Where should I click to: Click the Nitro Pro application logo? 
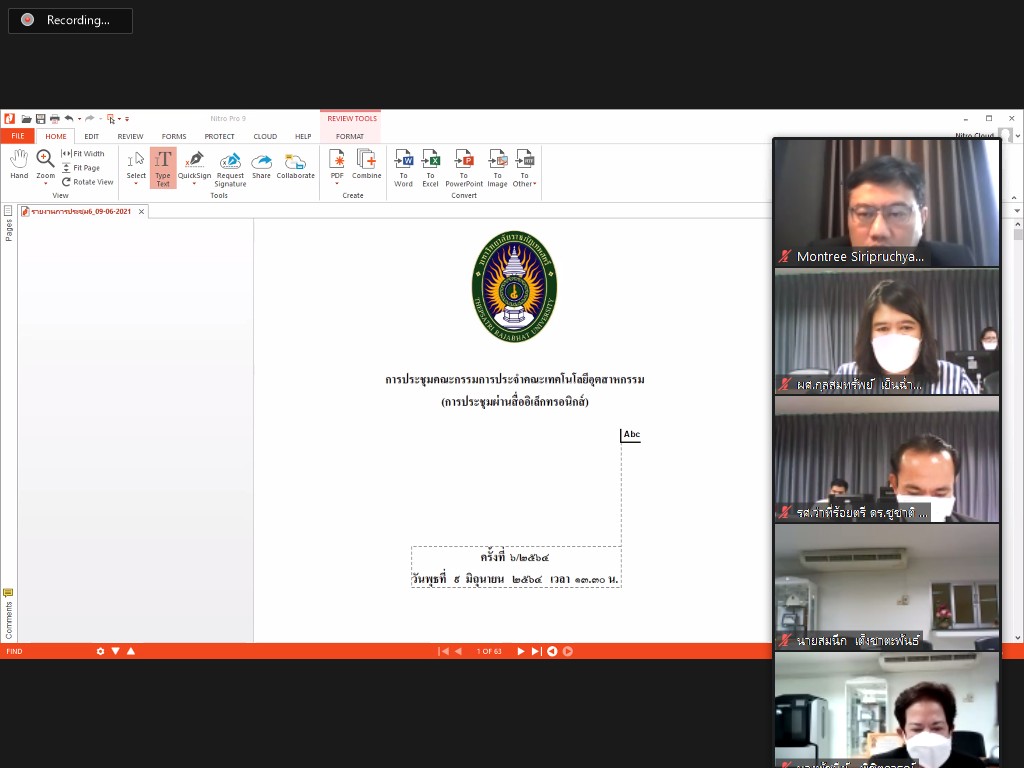pyautogui.click(x=9, y=118)
